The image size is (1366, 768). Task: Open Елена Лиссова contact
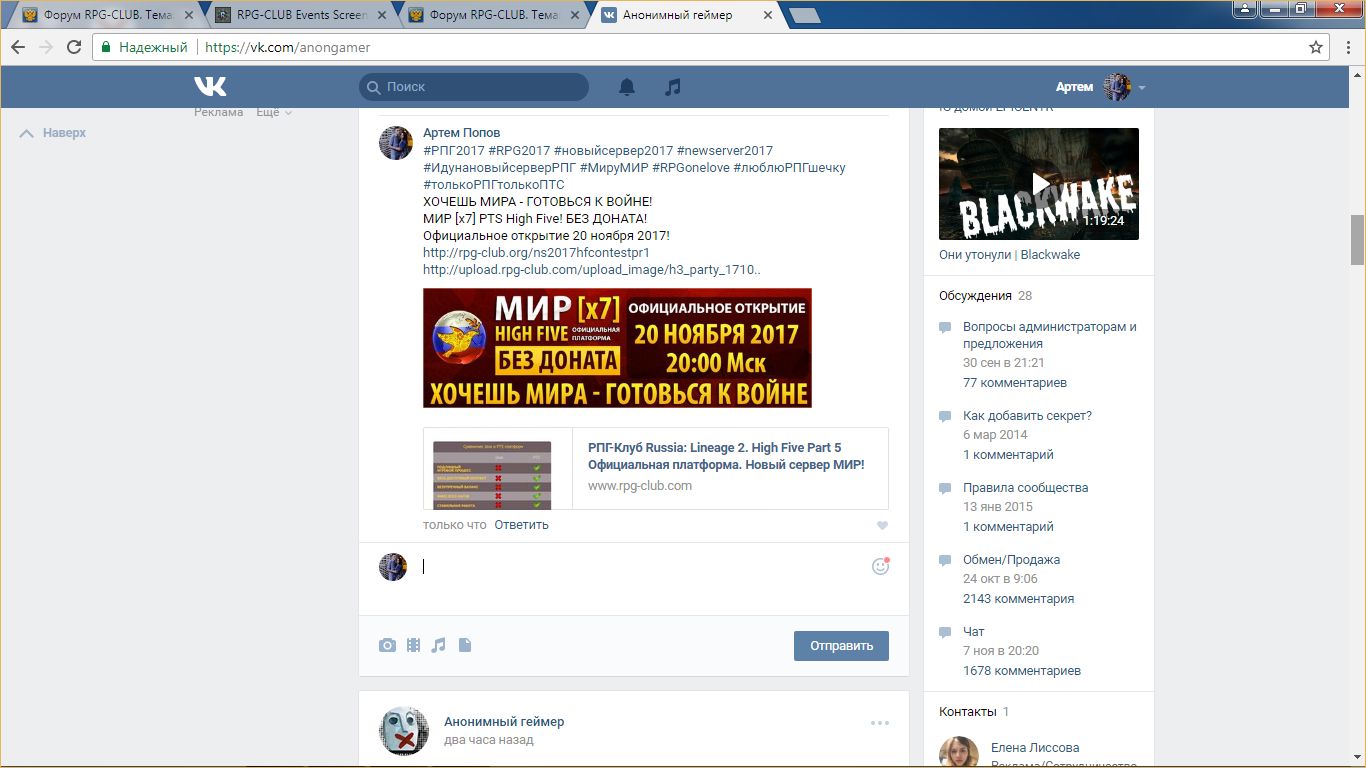click(x=1035, y=748)
